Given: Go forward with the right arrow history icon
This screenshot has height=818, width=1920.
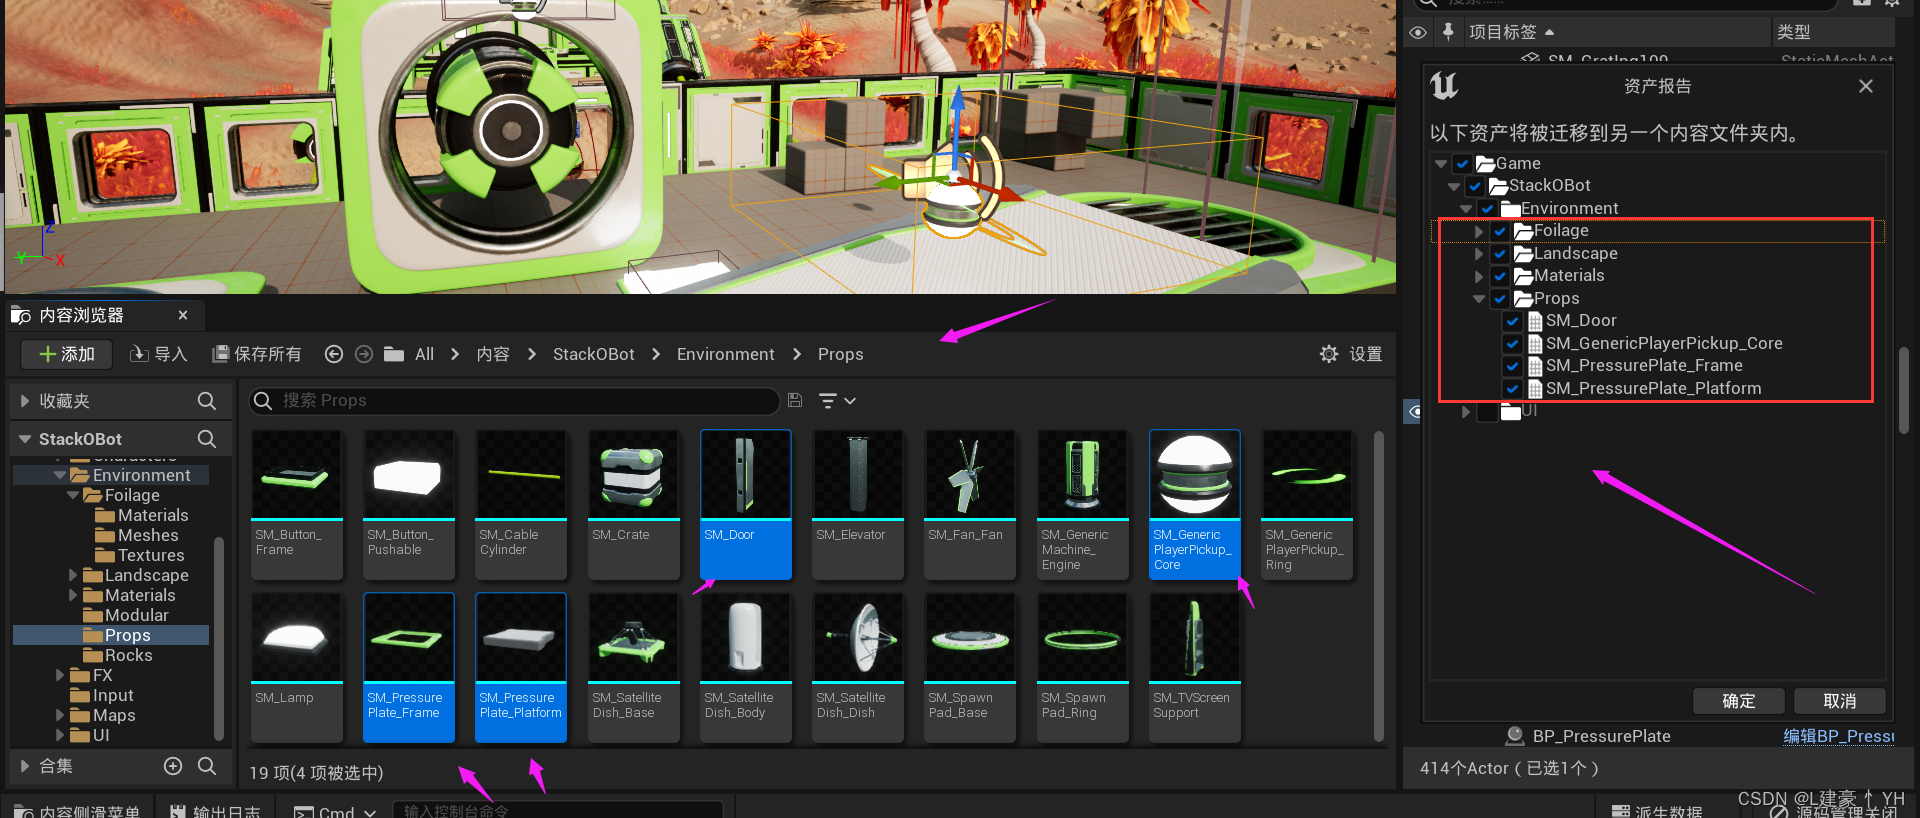Looking at the screenshot, I should (x=364, y=354).
